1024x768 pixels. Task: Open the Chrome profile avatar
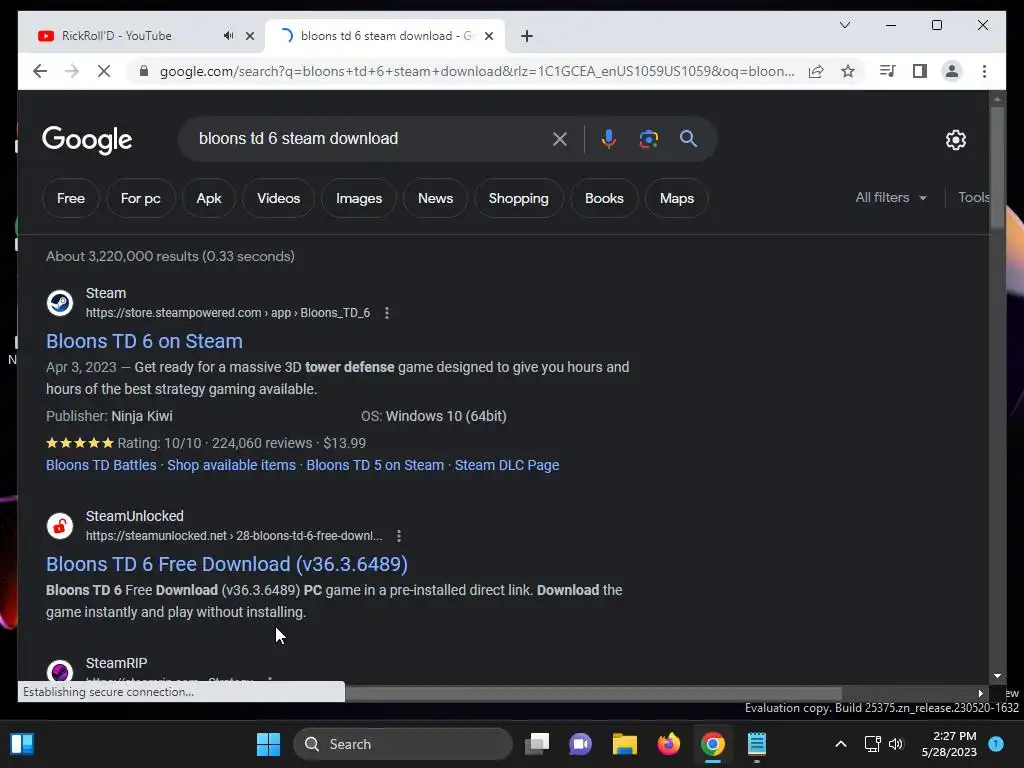pyautogui.click(x=952, y=71)
